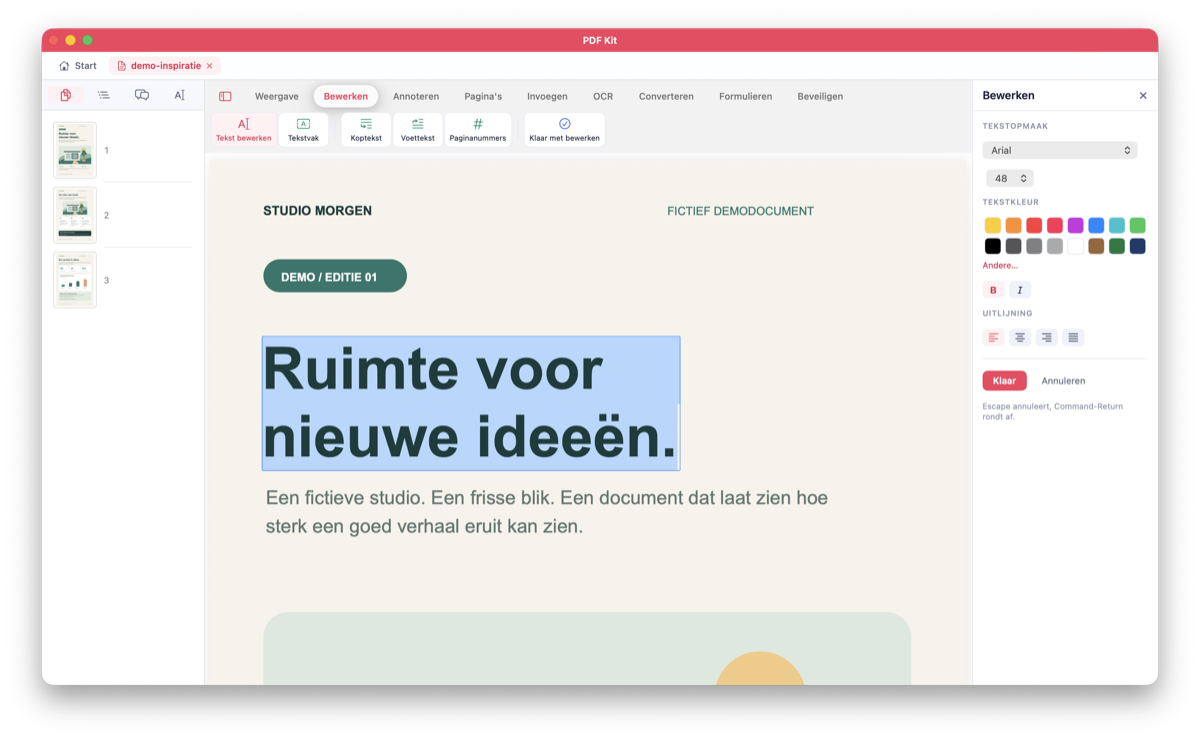The height and width of the screenshot is (740, 1200).
Task: Open page 3 thumbnail
Action: (75, 280)
